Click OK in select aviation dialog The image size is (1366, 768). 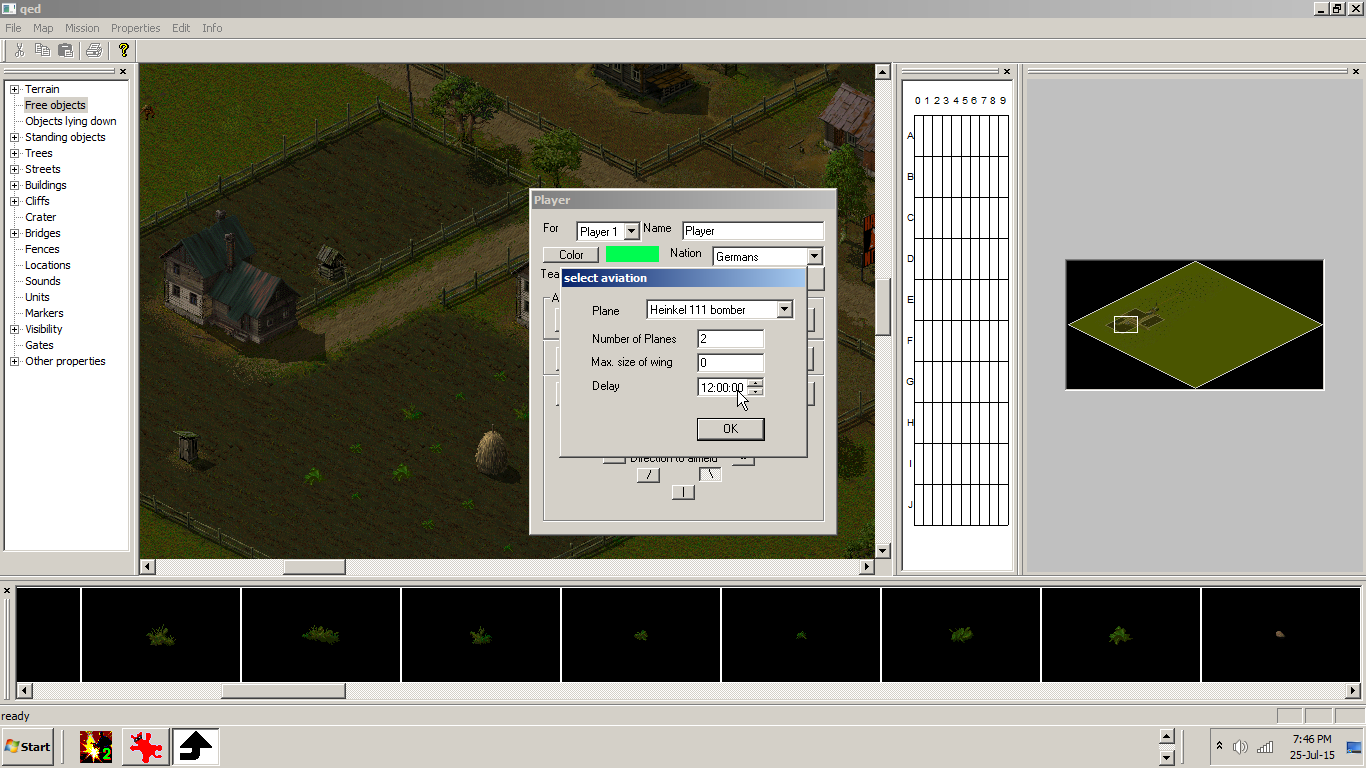pos(730,429)
